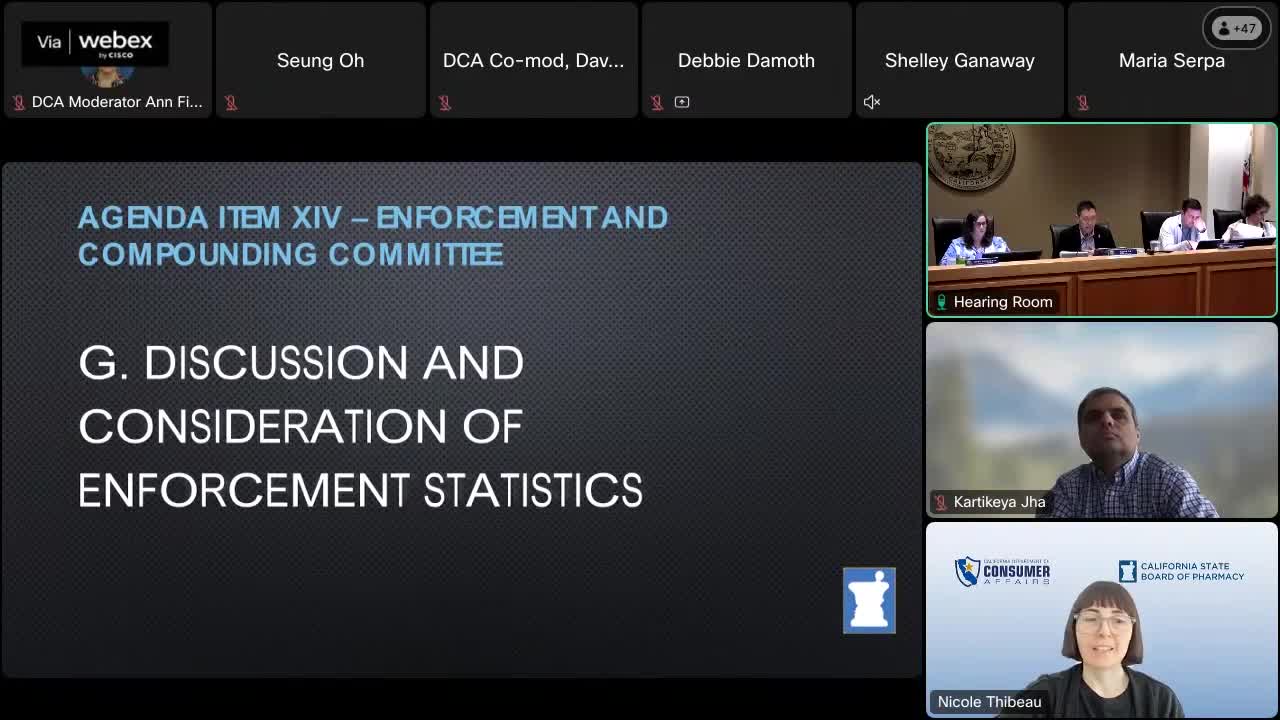Click DCA Moderator's muted microphone icon
The image size is (1280, 720).
pyautogui.click(x=18, y=102)
